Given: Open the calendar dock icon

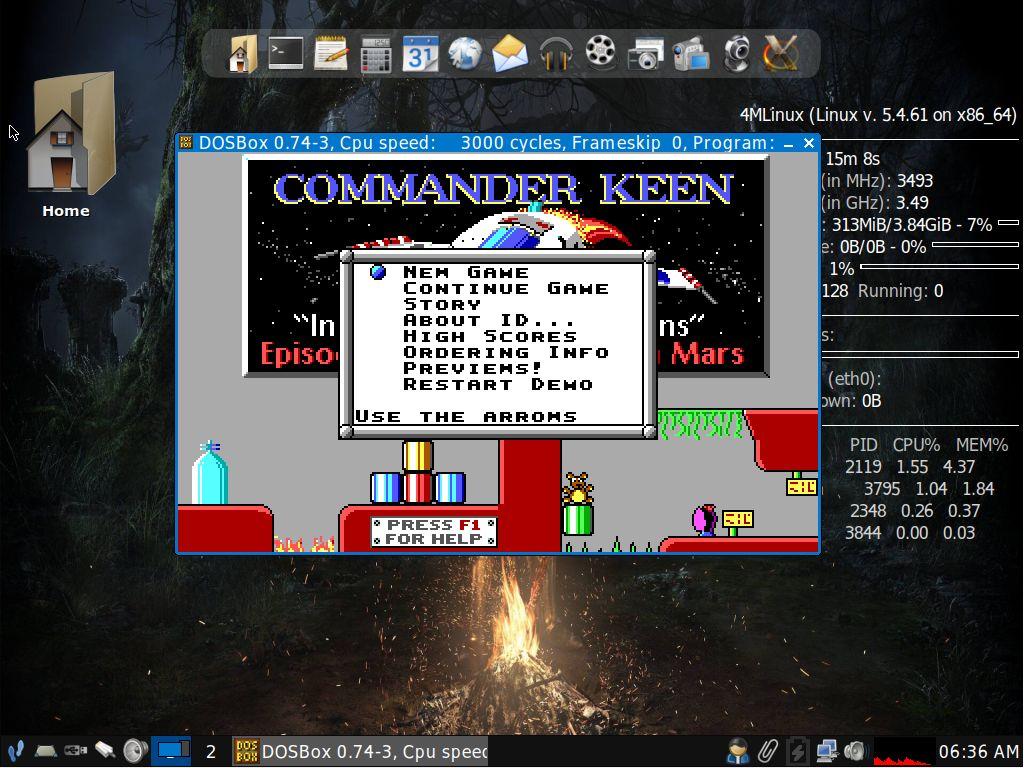Looking at the screenshot, I should pos(421,53).
